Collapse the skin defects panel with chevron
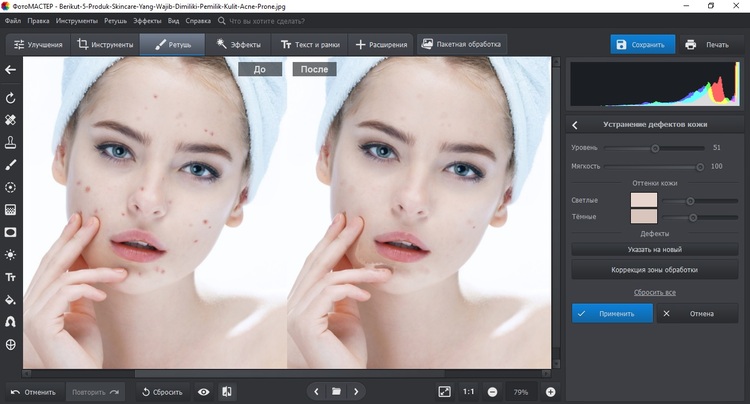This screenshot has width=750, height=404. coord(576,125)
